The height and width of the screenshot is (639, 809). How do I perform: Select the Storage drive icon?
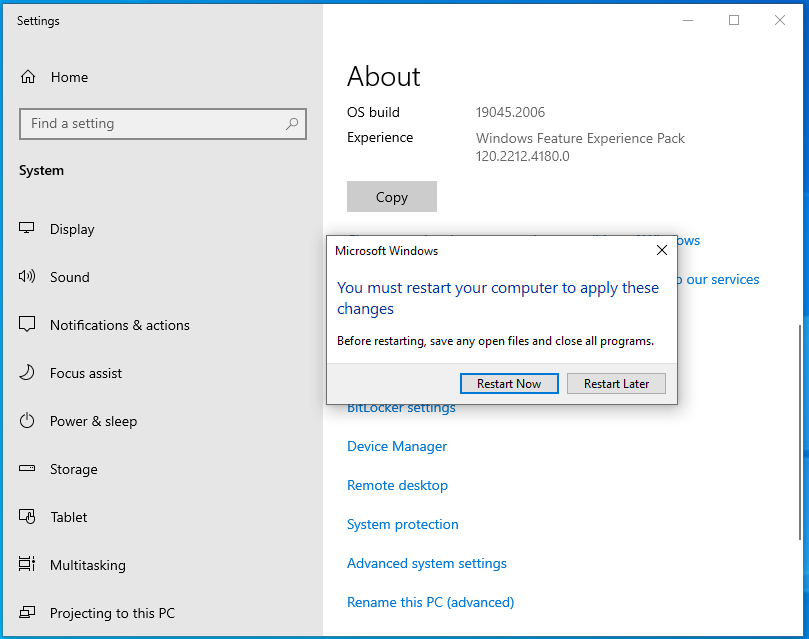pyautogui.click(x=28, y=469)
